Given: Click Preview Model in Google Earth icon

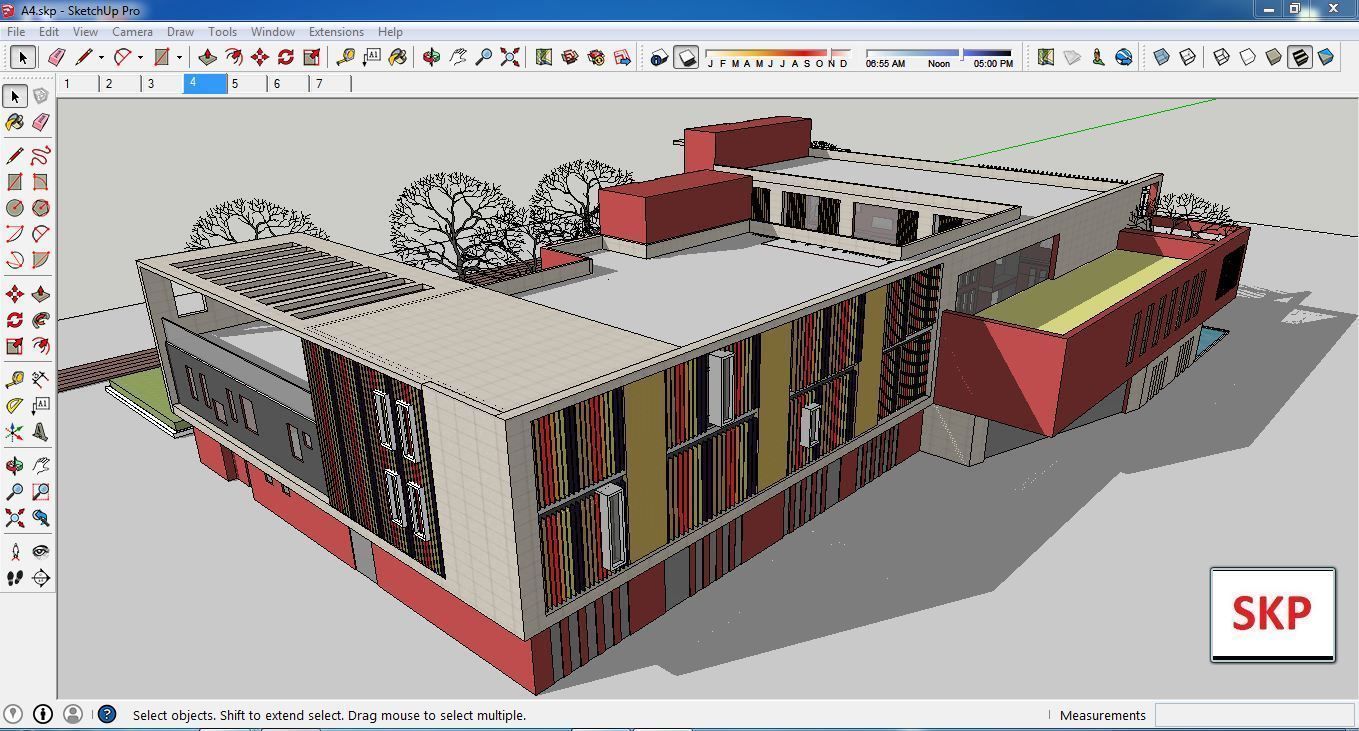Looking at the screenshot, I should [x=1124, y=57].
